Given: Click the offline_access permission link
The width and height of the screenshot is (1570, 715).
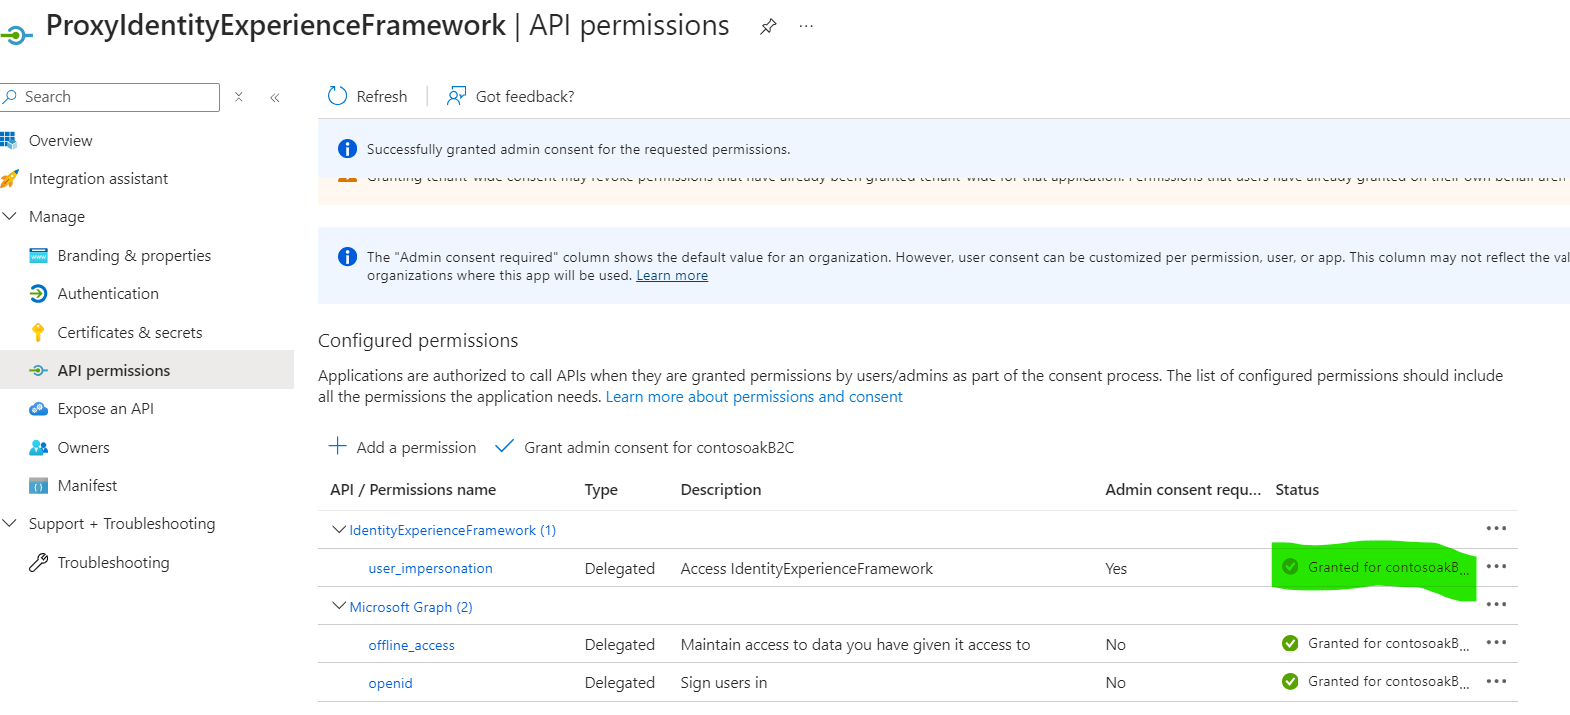Looking at the screenshot, I should 411,645.
